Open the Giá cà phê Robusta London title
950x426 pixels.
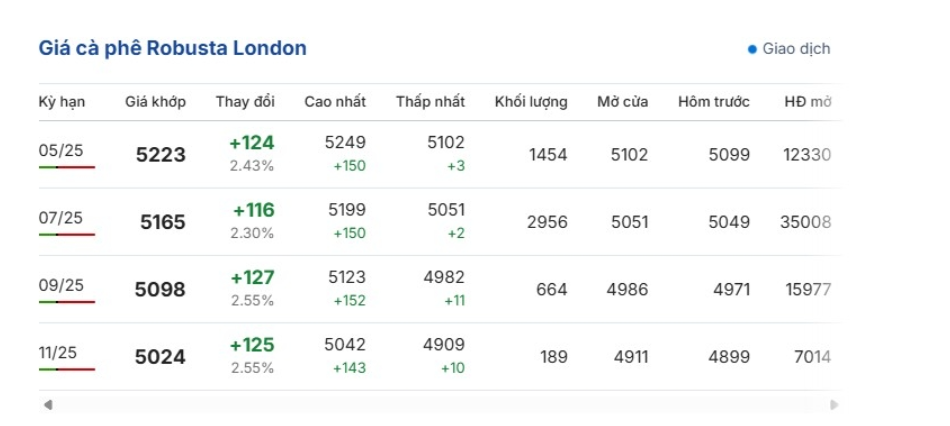click(172, 48)
